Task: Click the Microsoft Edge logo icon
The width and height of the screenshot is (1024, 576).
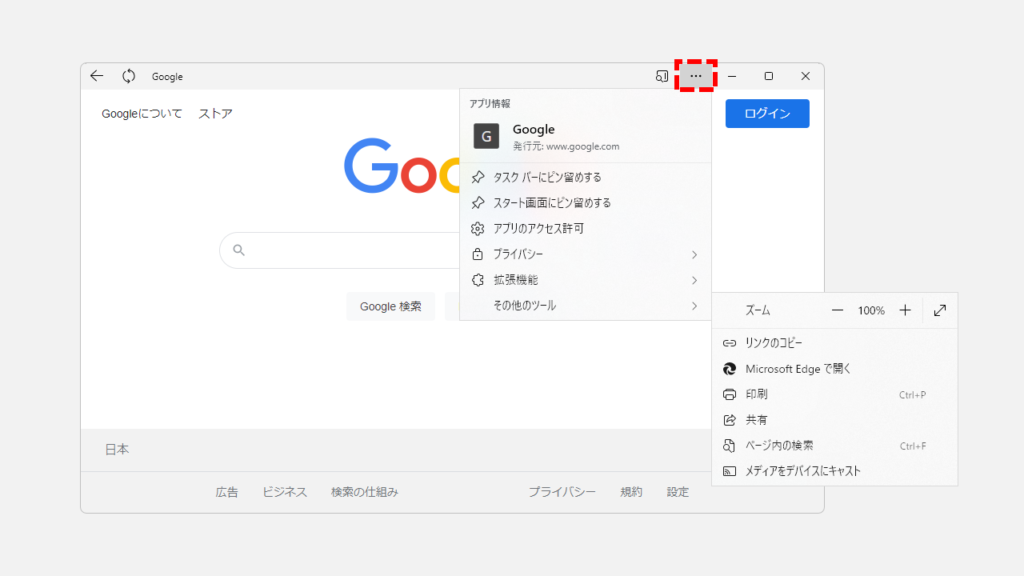Action: coord(729,369)
